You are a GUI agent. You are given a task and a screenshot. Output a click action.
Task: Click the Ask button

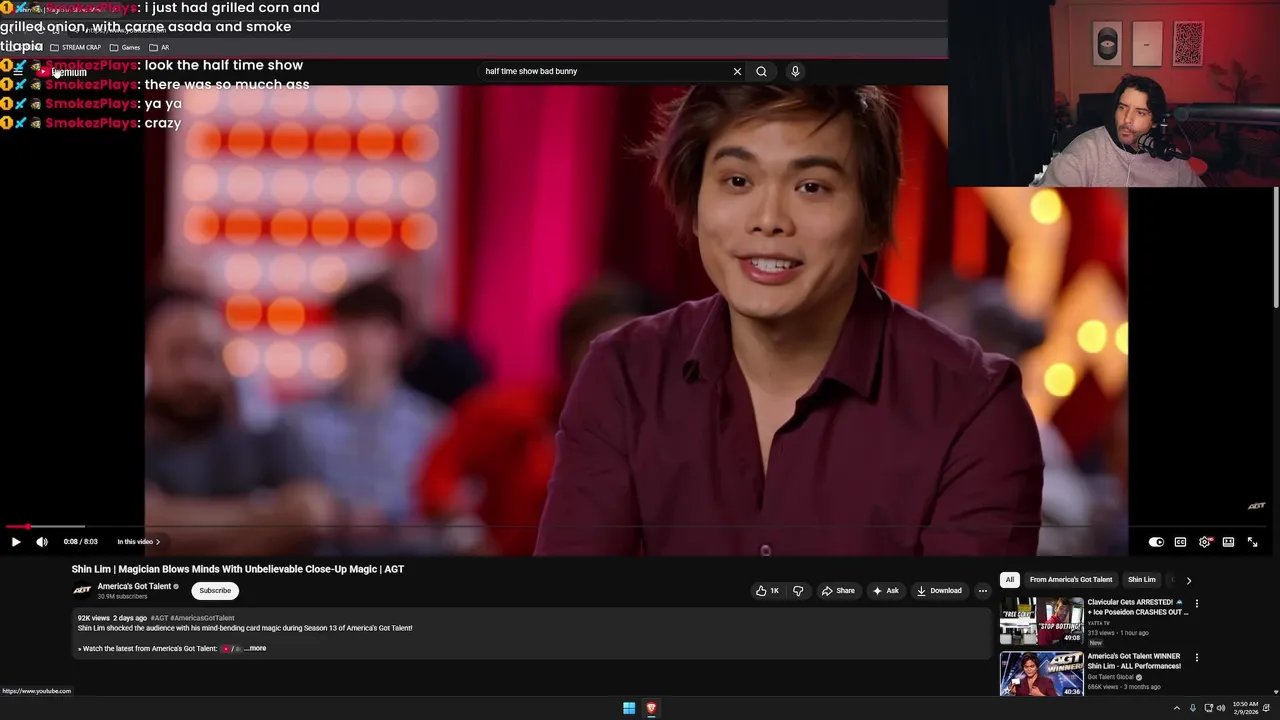(885, 591)
